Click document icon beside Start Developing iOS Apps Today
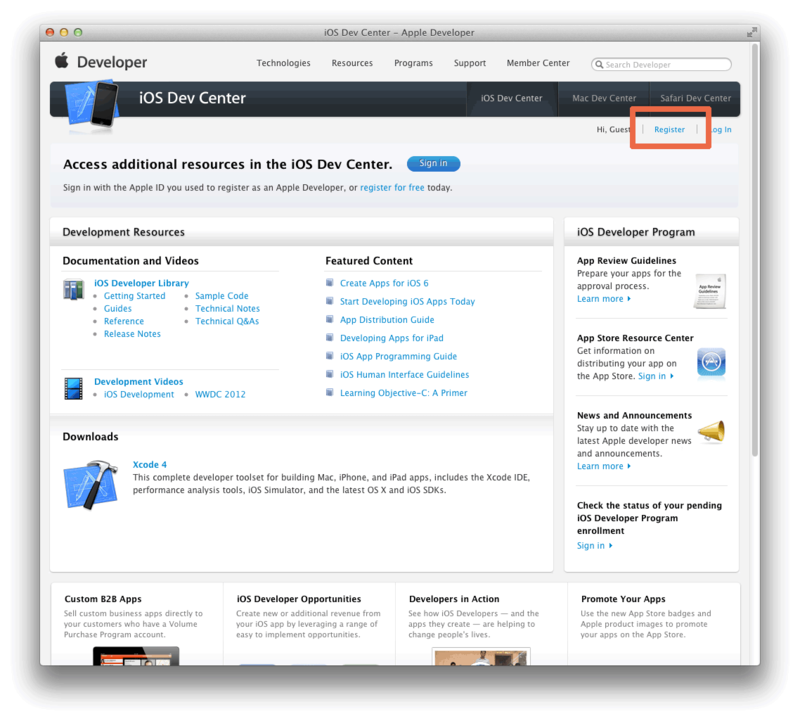This screenshot has width=800, height=721. point(330,301)
